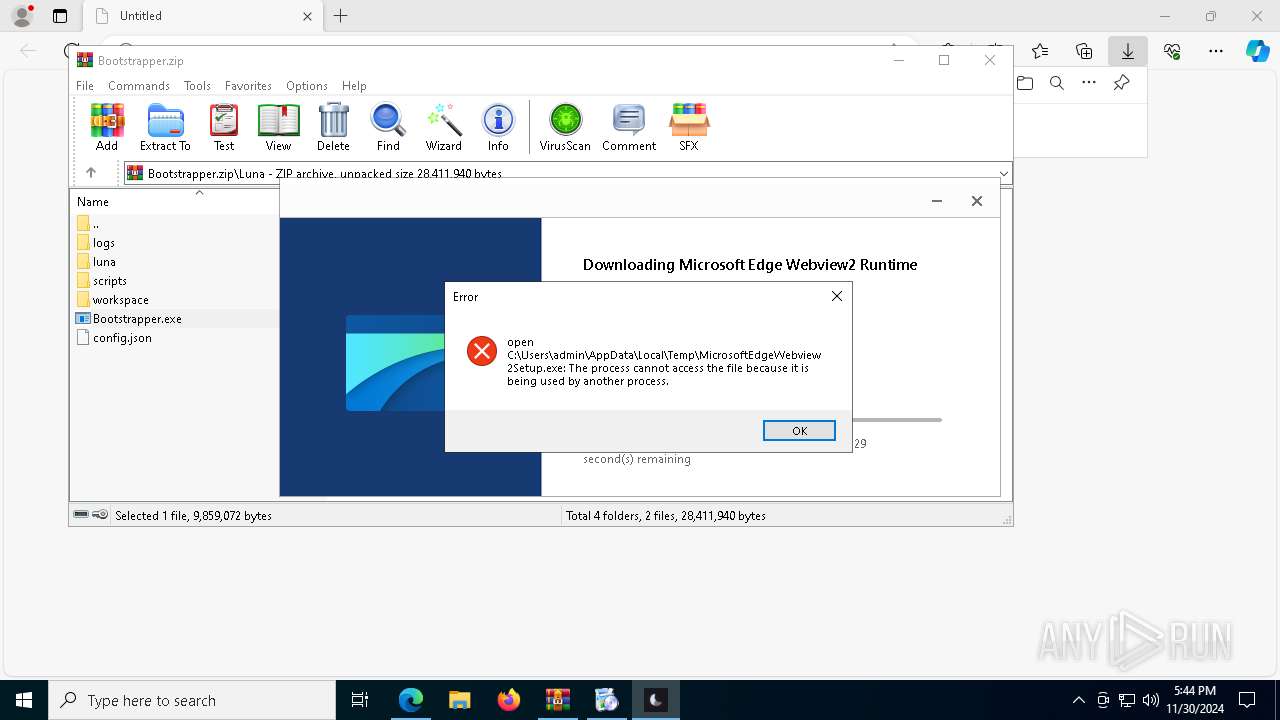Click the error message text 'open C:\Users\admin...'

(x=664, y=361)
